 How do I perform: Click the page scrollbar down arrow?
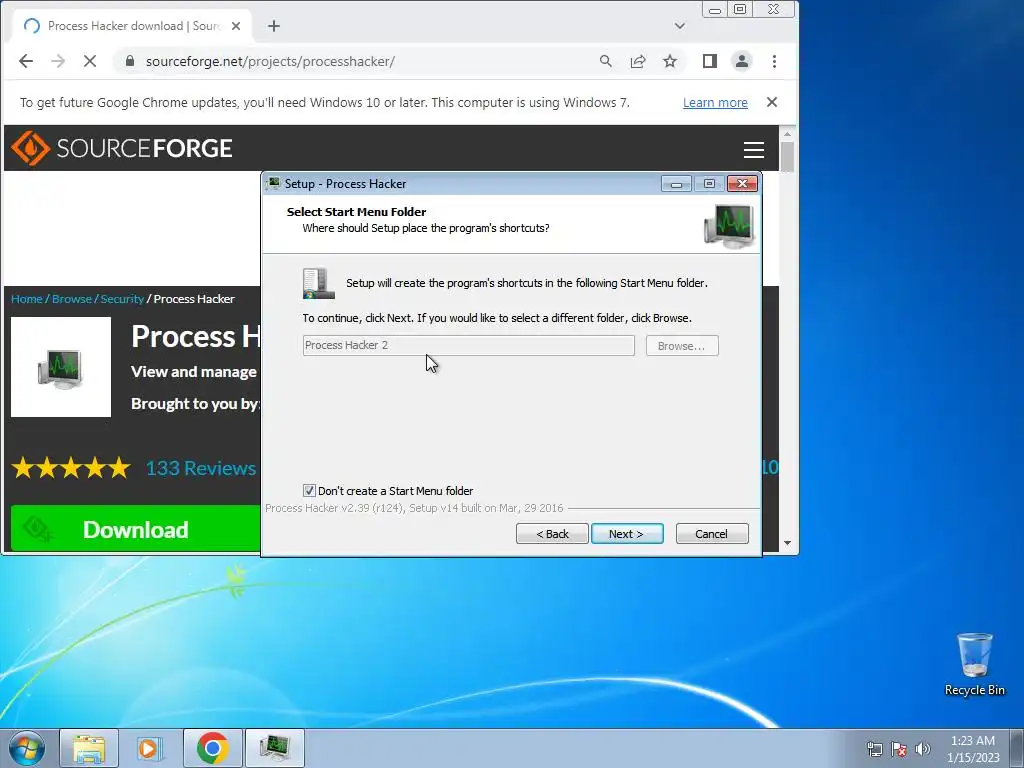[x=787, y=543]
